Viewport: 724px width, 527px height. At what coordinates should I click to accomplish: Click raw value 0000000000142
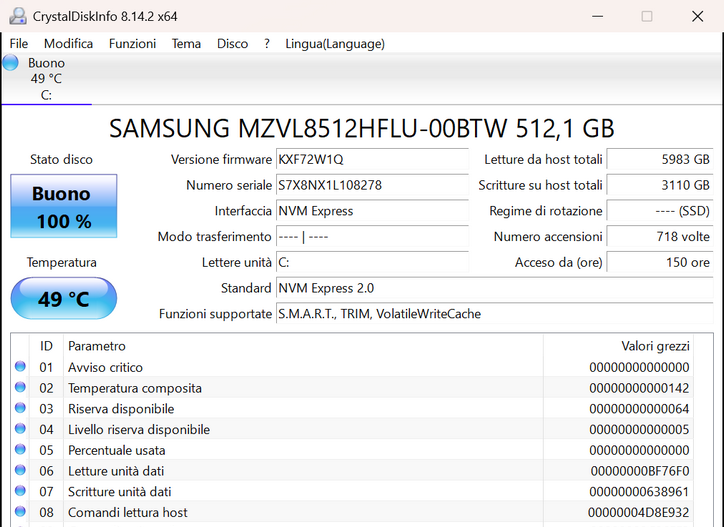click(639, 388)
